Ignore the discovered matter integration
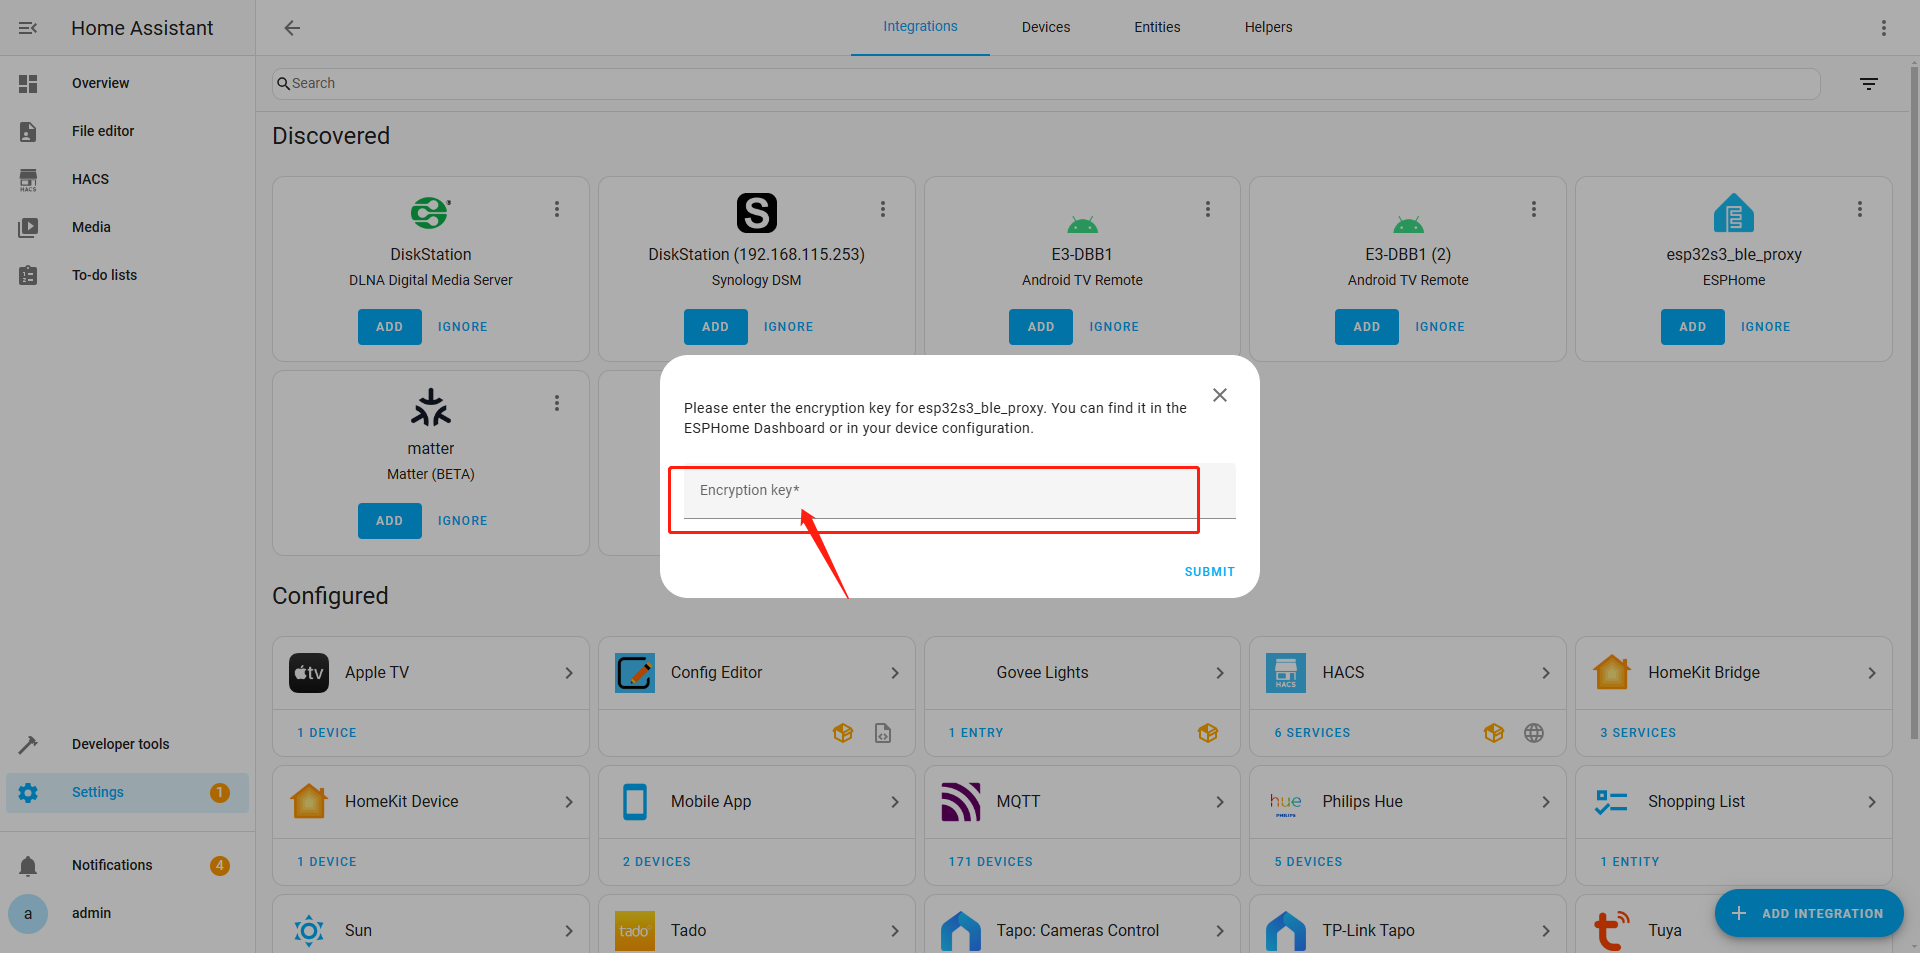The image size is (1920, 953). click(462, 521)
